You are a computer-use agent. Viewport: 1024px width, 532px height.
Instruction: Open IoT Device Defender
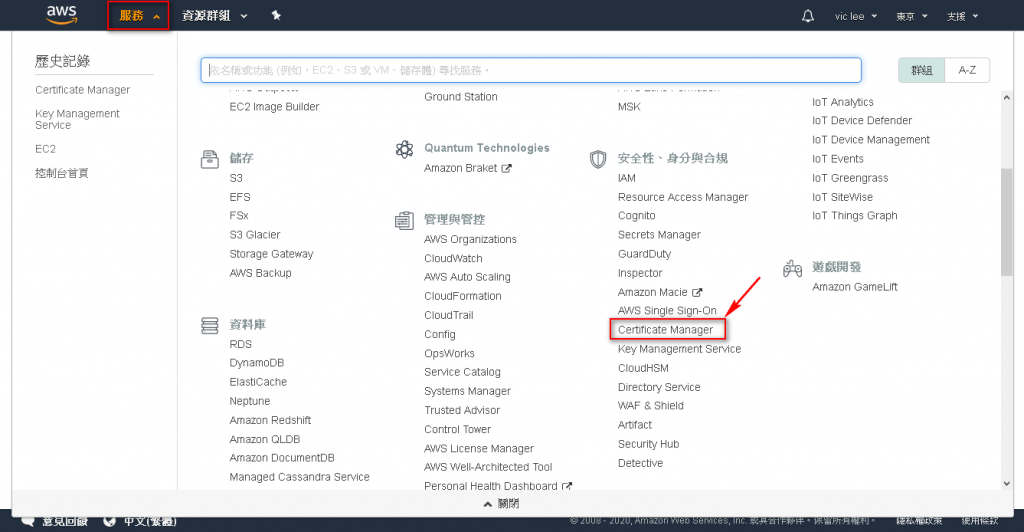click(x=861, y=120)
